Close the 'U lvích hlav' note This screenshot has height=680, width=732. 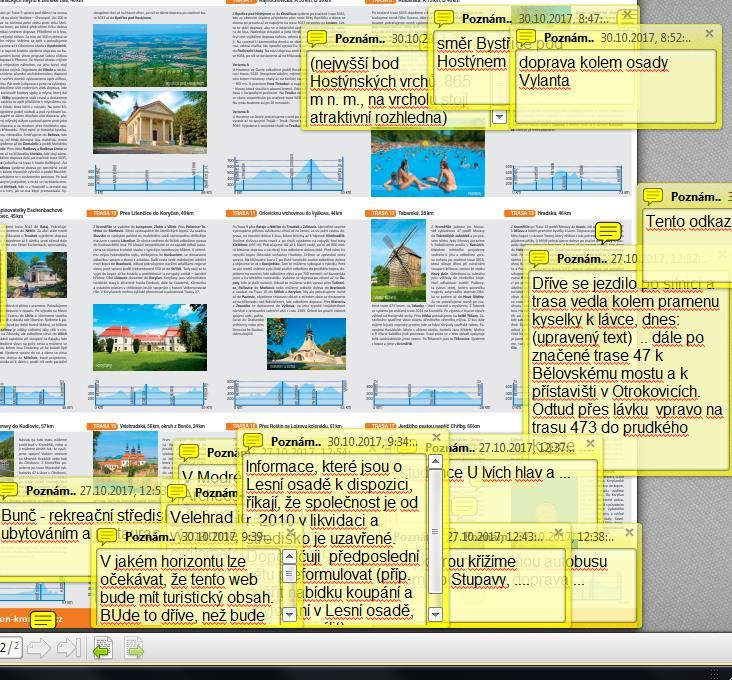590,443
